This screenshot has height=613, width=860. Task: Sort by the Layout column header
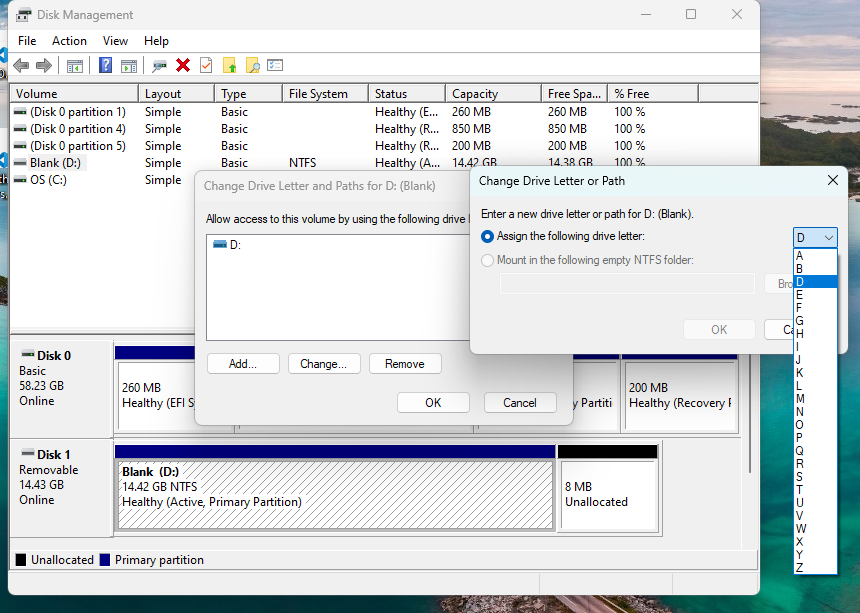pos(176,94)
